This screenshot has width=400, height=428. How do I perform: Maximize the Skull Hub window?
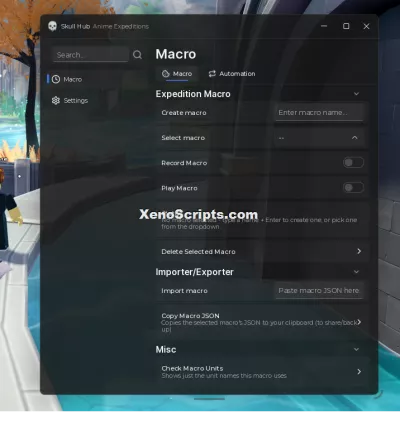pos(346,26)
